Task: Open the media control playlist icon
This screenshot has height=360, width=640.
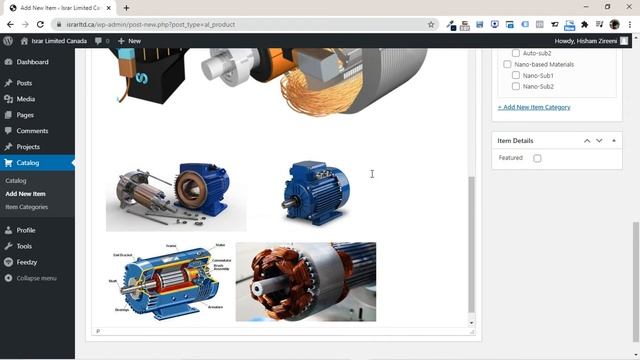Action: [599, 24]
